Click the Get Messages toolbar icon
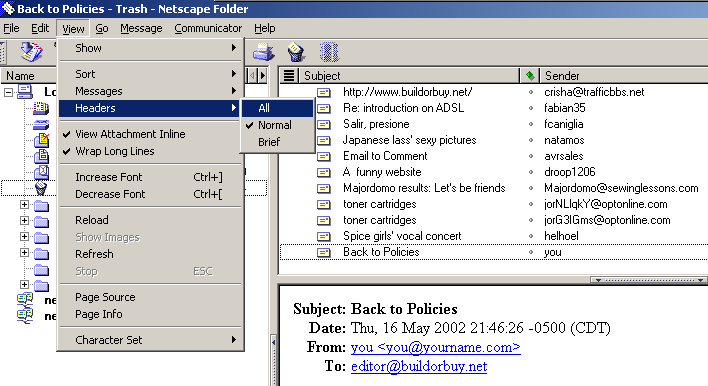This screenshot has width=708, height=386. click(32, 52)
